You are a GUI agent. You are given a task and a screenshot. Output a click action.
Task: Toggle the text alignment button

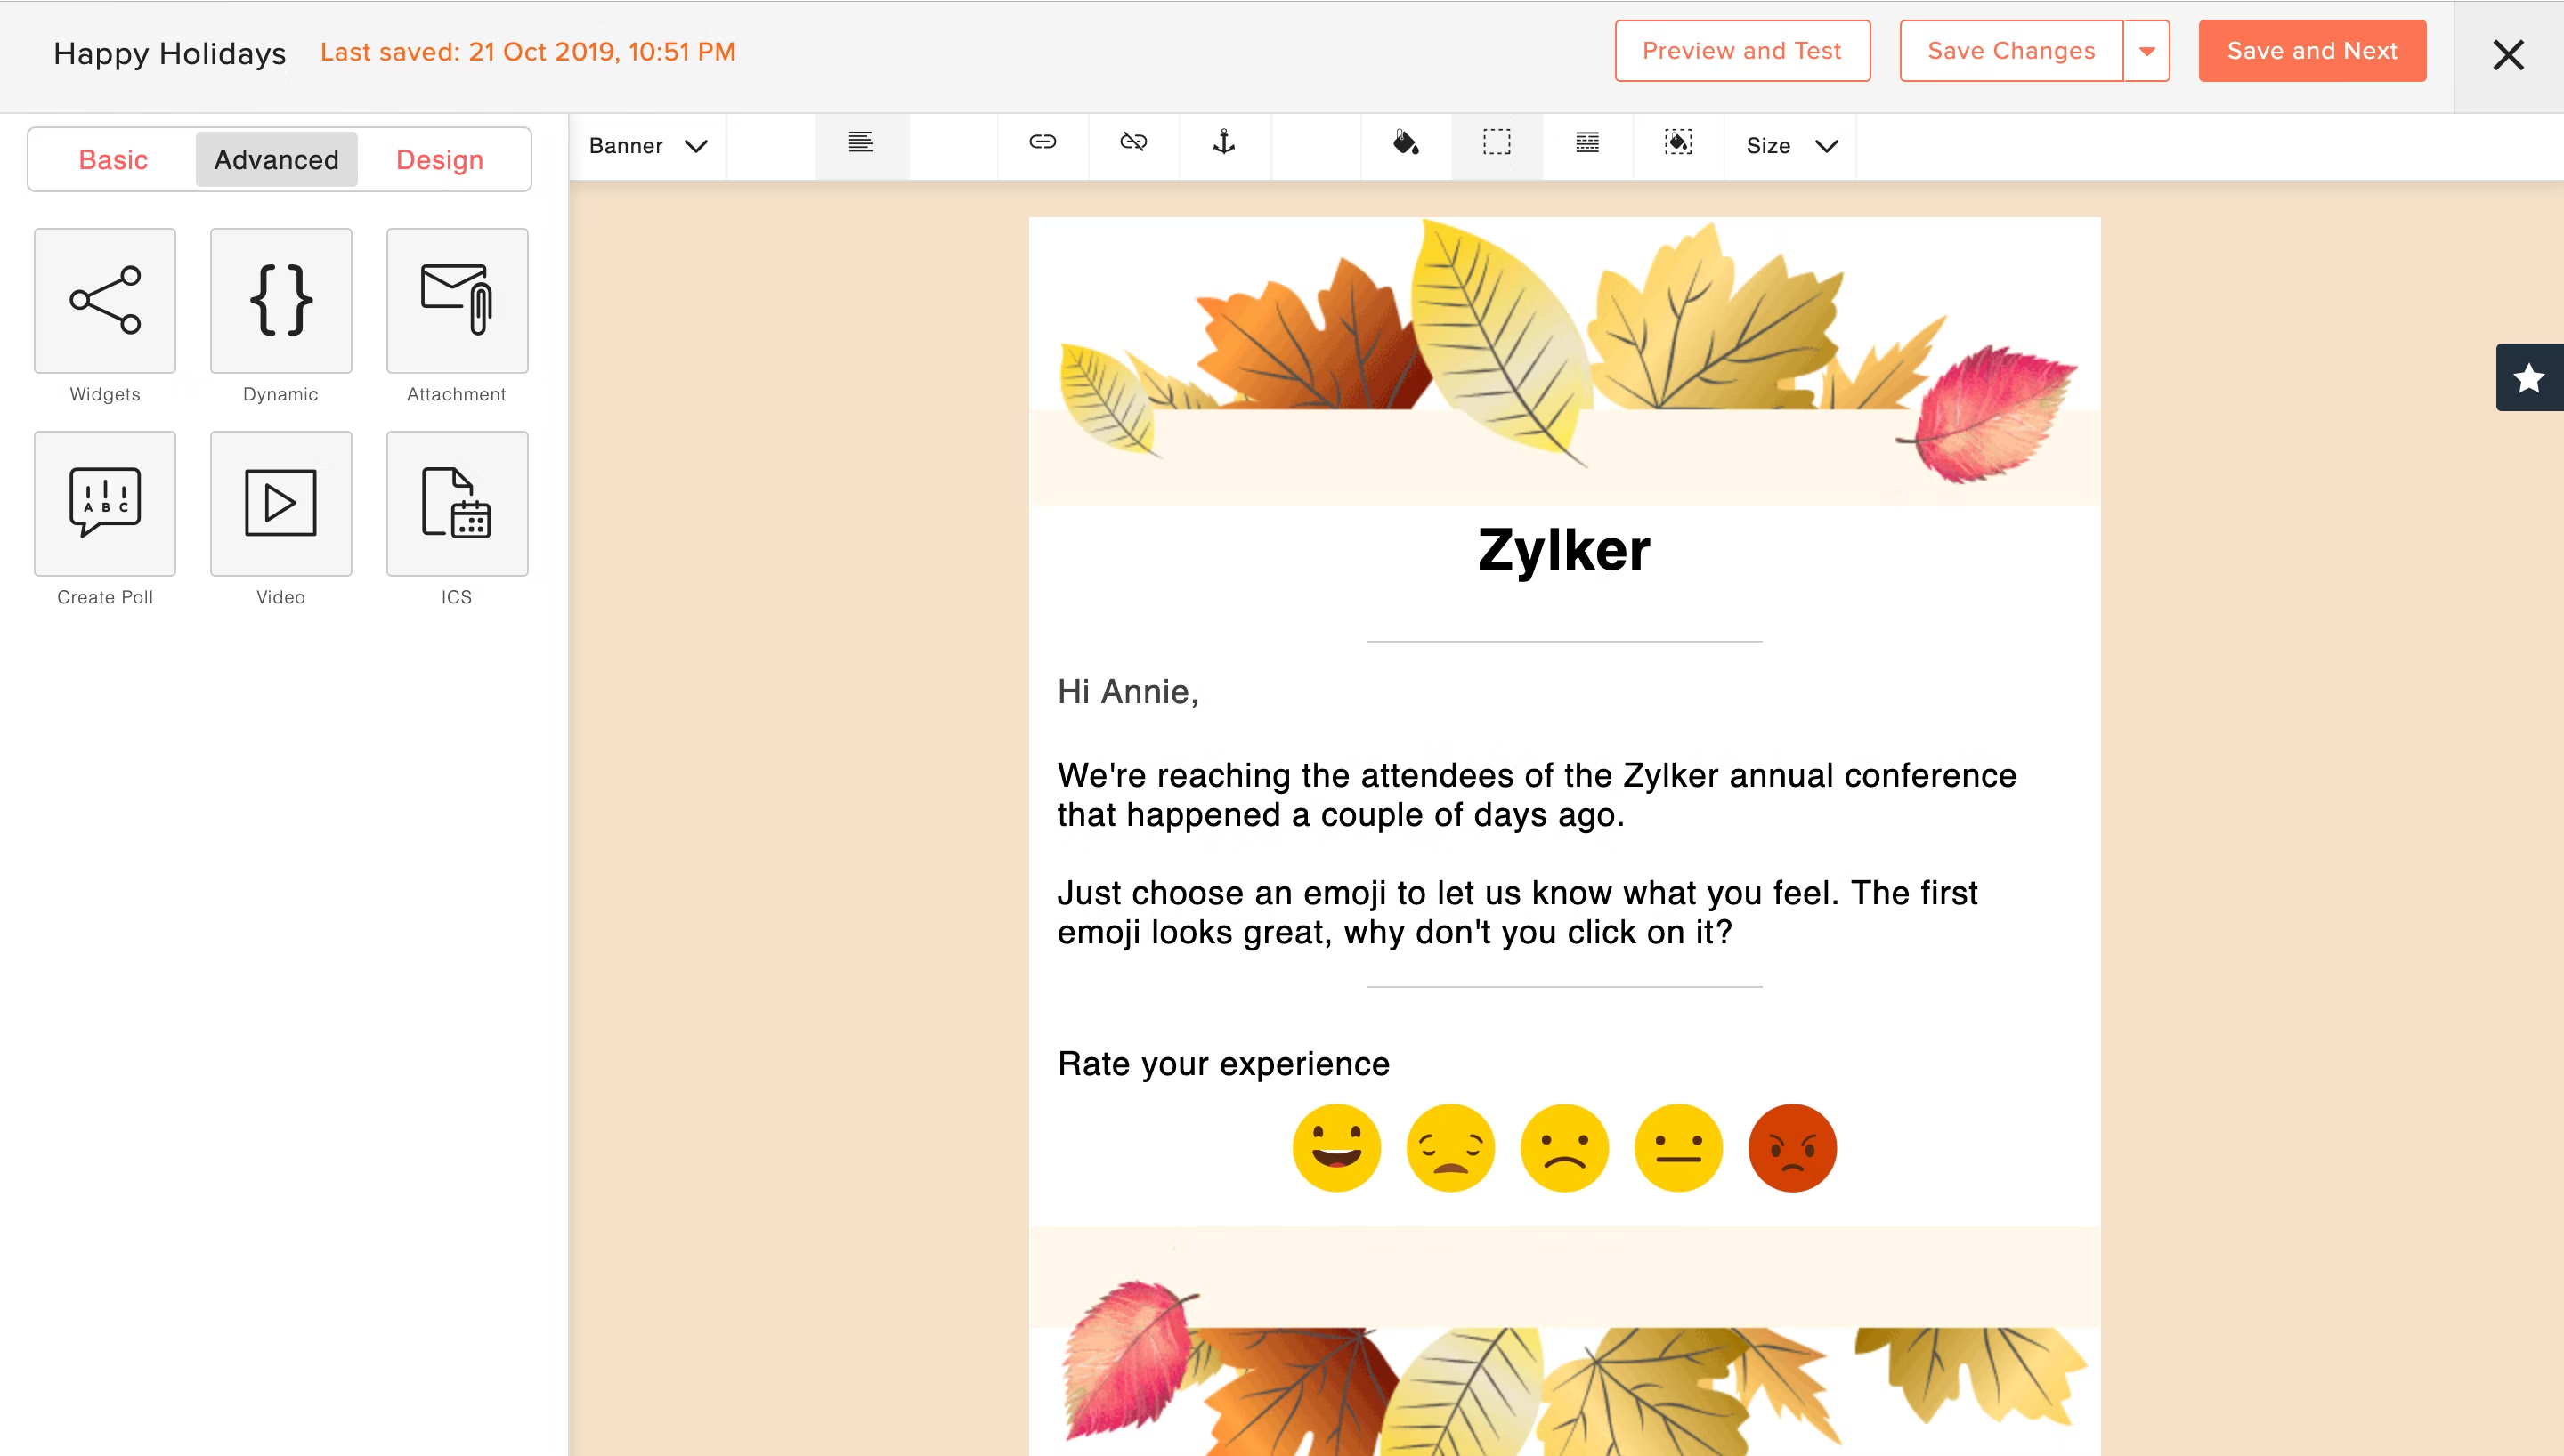click(861, 143)
